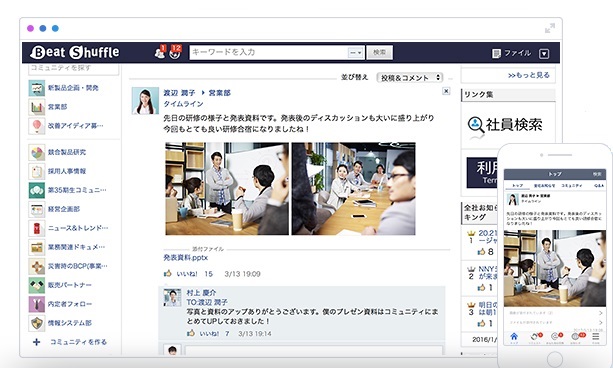Open the 投稿＆コメント sort dropdown
This screenshot has width=613, height=368.
pos(409,78)
